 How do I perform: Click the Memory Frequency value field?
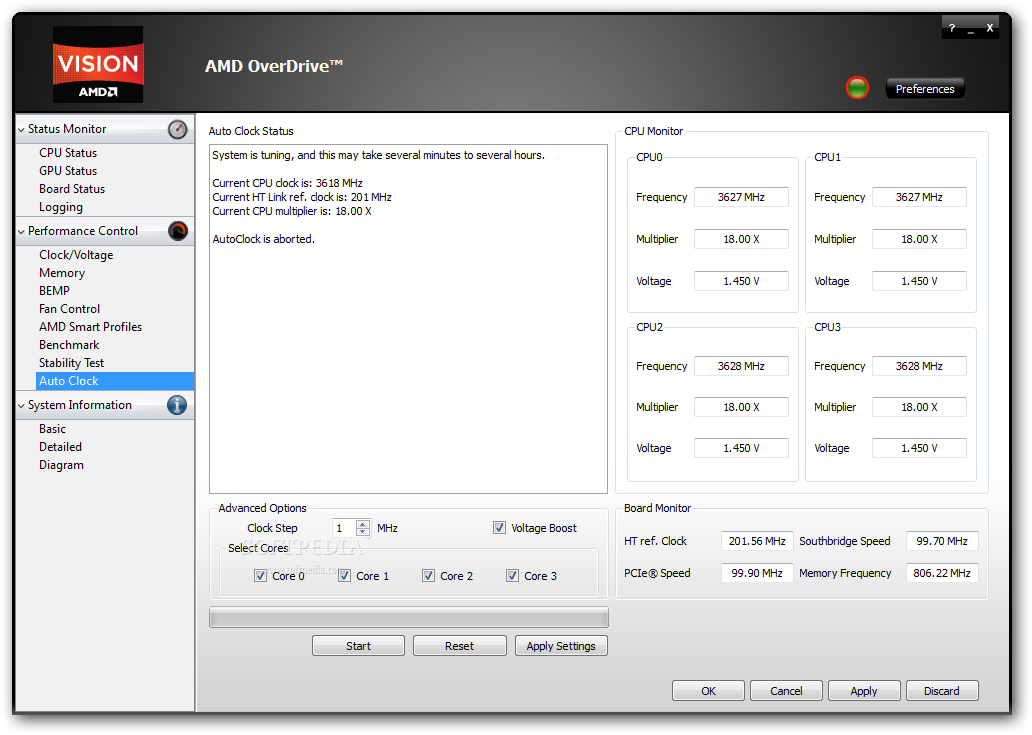click(x=942, y=573)
